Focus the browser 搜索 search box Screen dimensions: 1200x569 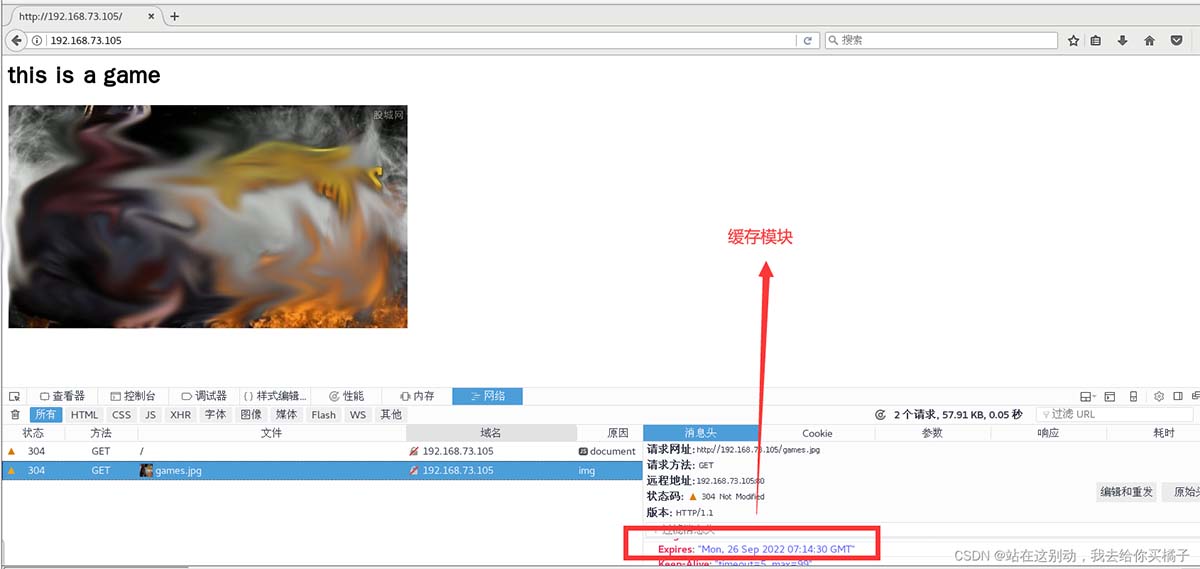click(x=941, y=41)
